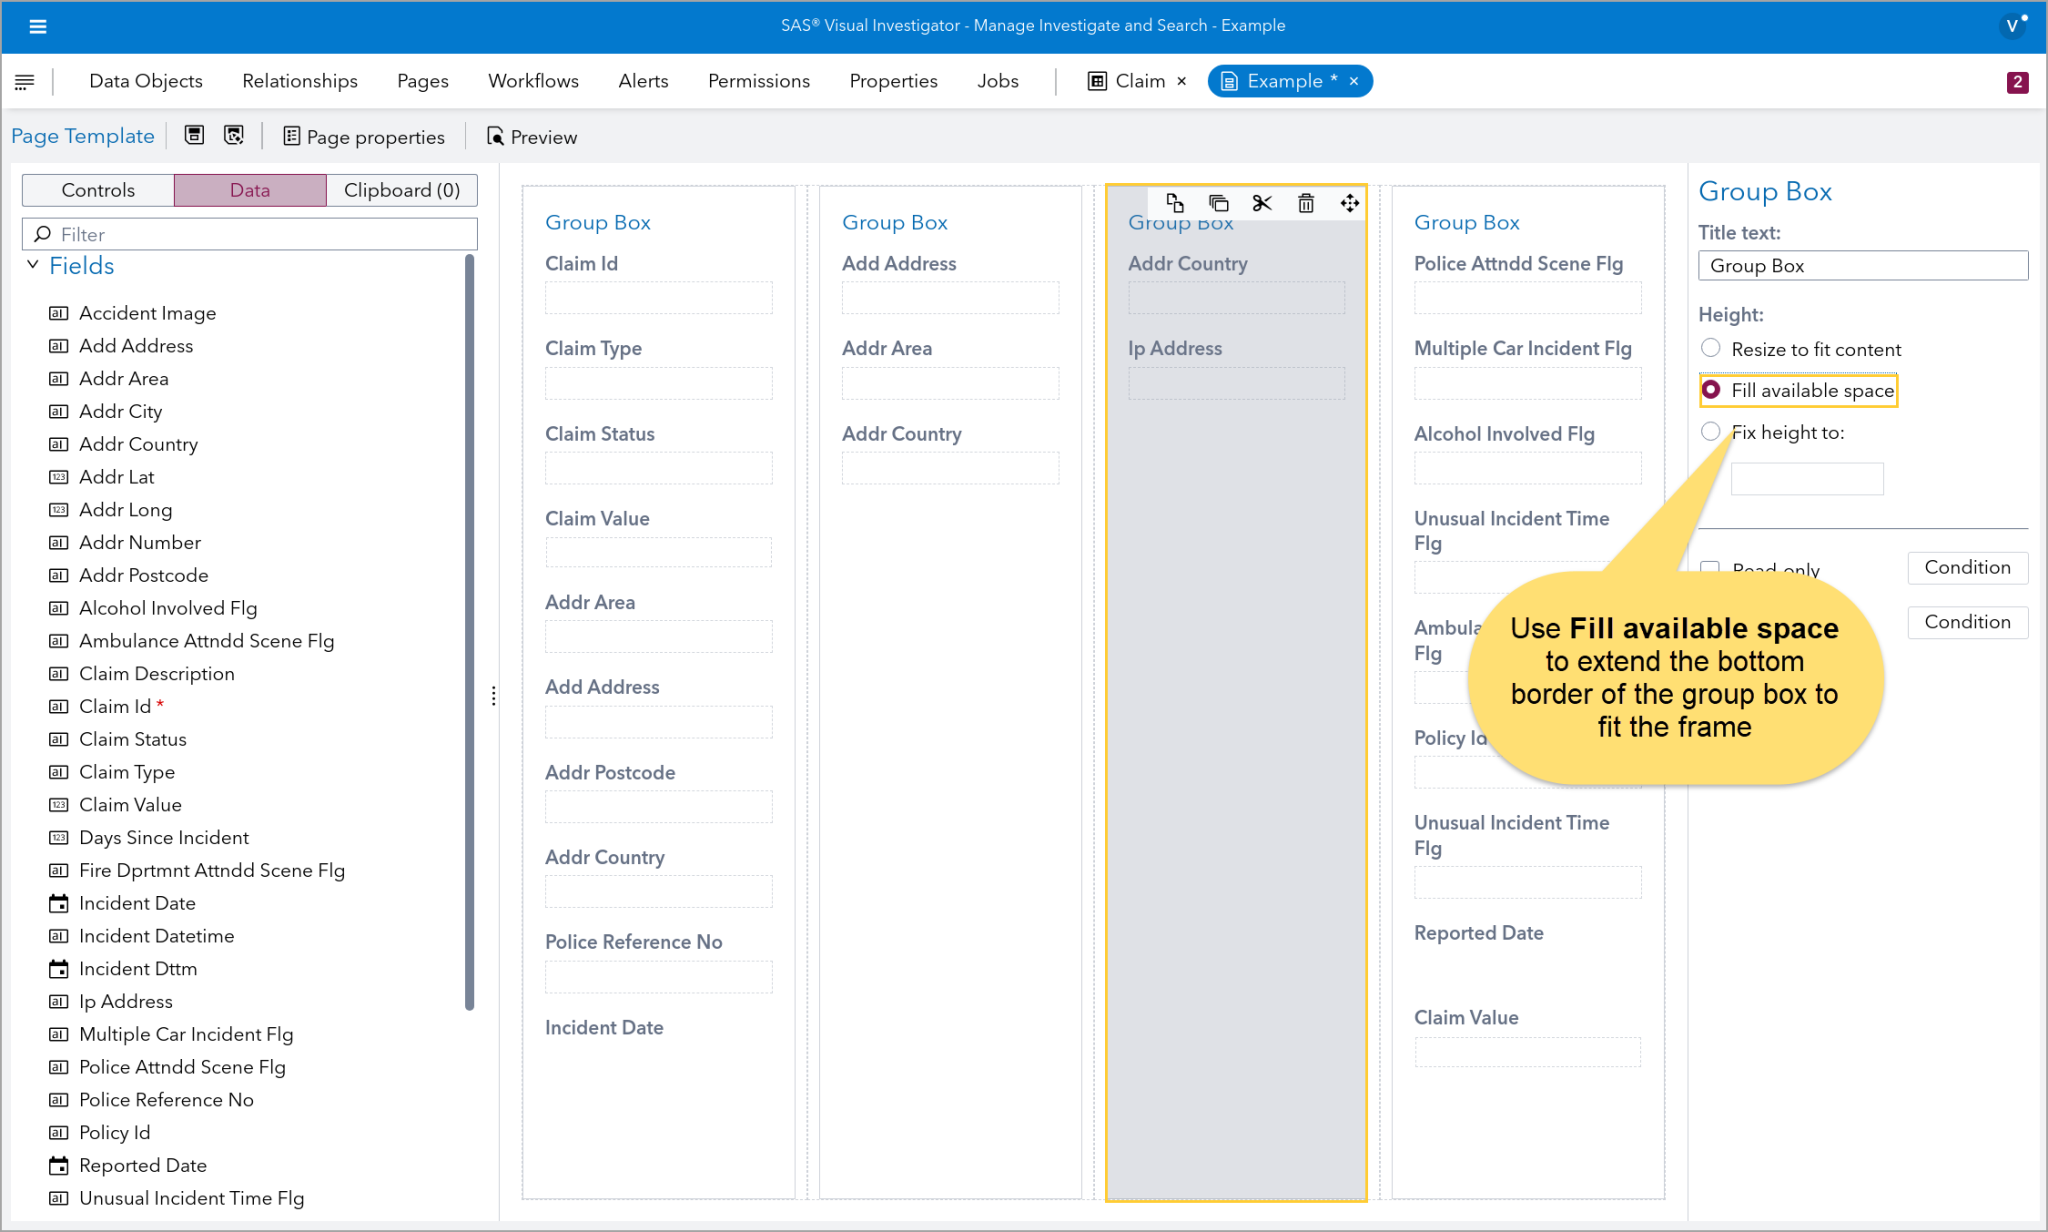This screenshot has height=1232, width=2048.
Task: Copy the selected group box
Action: (1175, 202)
